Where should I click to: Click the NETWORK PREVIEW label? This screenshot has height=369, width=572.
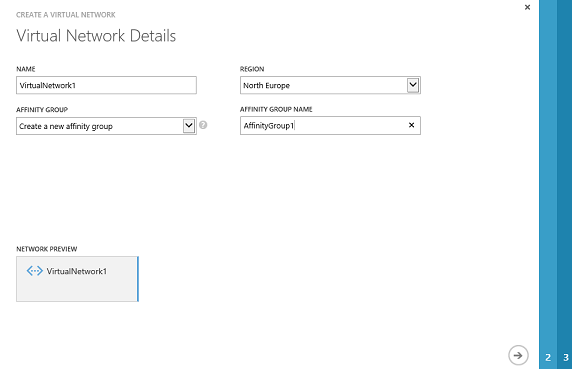tap(47, 249)
